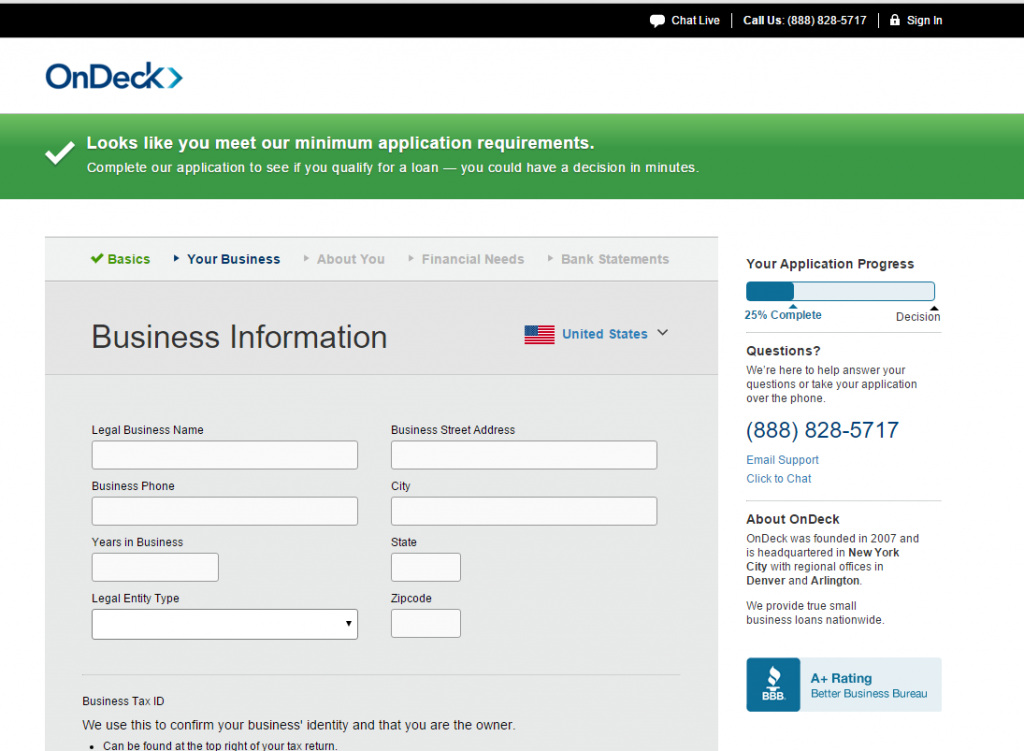Click the United States flag icon
Viewport: 1024px width, 751px height.
539,334
